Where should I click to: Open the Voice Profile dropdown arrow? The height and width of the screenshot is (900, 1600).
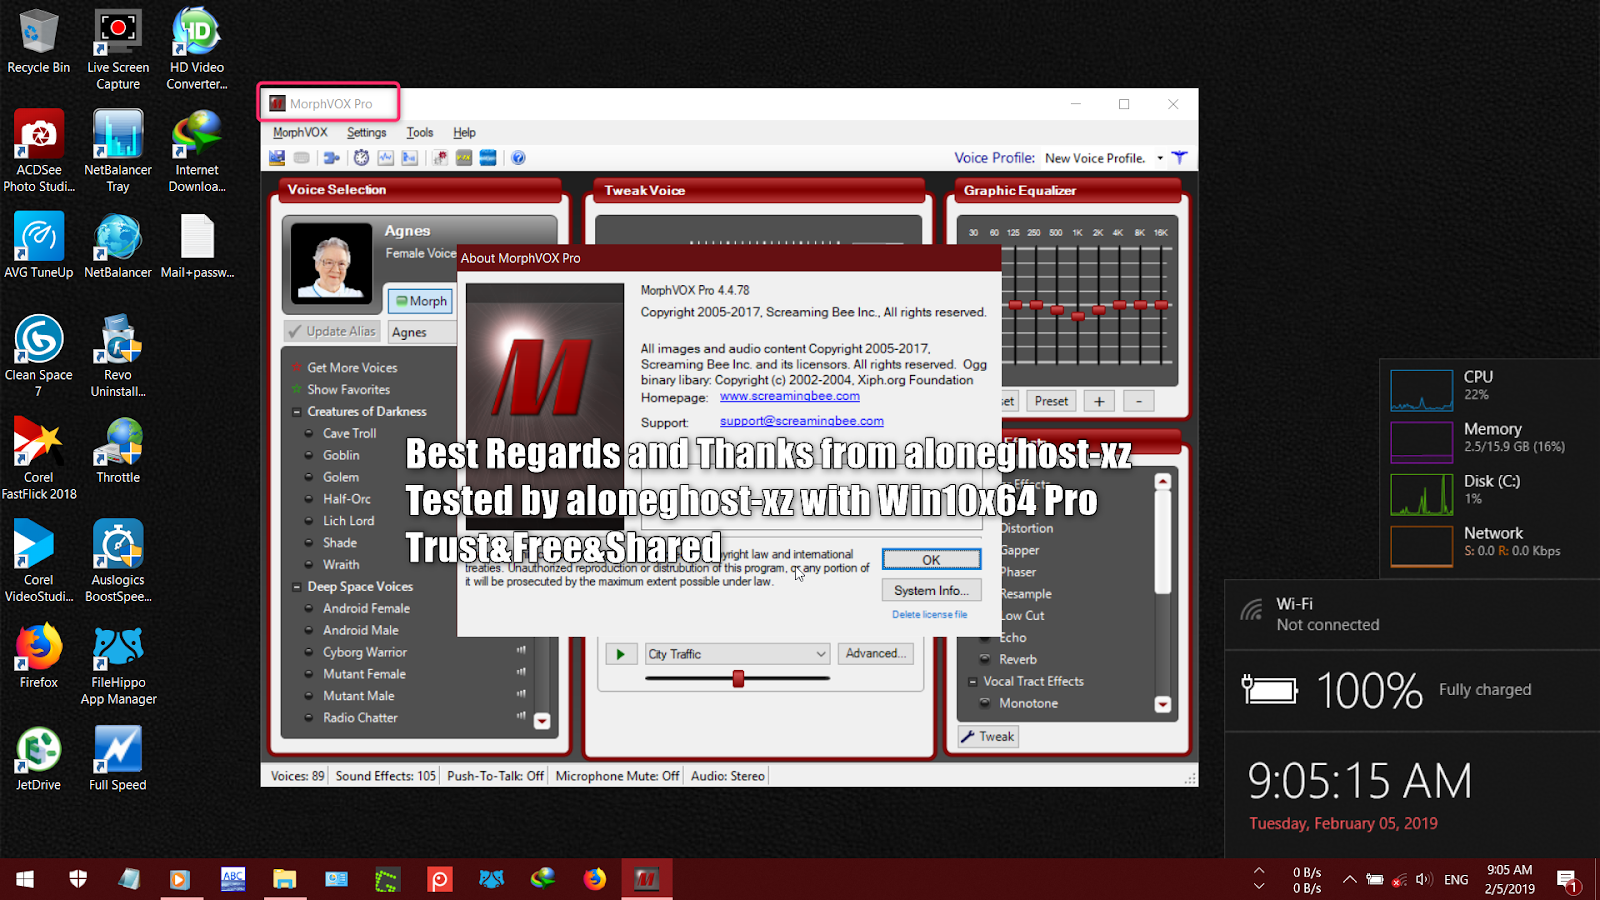click(1160, 158)
